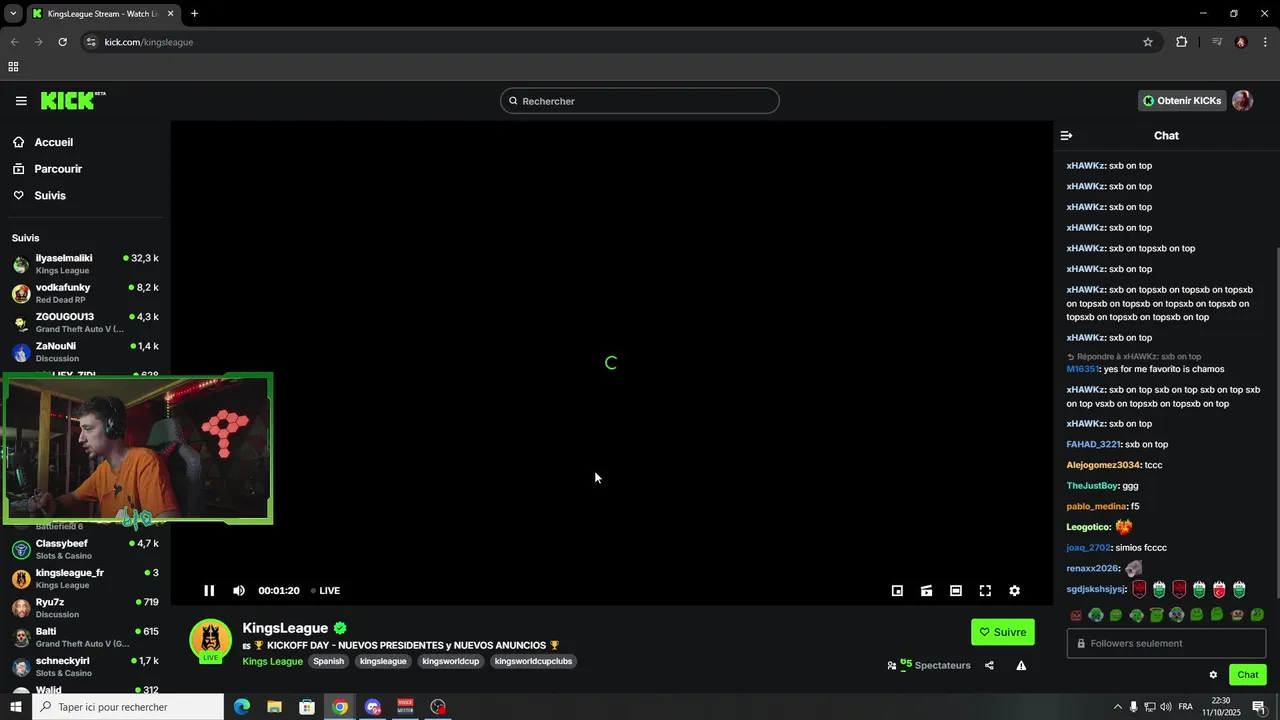The width and height of the screenshot is (1280, 720).
Task: Toggle fullscreen mode
Action: [985, 591]
